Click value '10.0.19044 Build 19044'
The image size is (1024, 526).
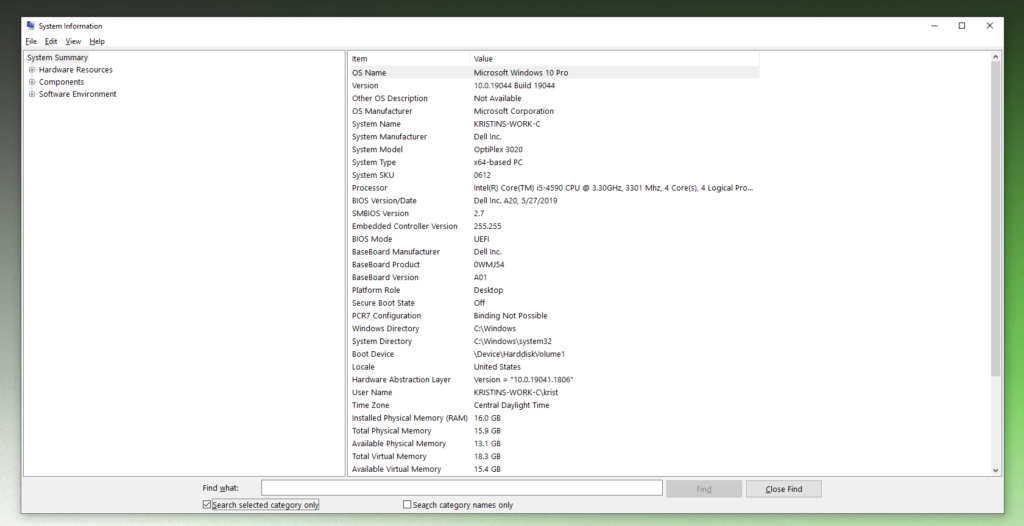point(514,86)
